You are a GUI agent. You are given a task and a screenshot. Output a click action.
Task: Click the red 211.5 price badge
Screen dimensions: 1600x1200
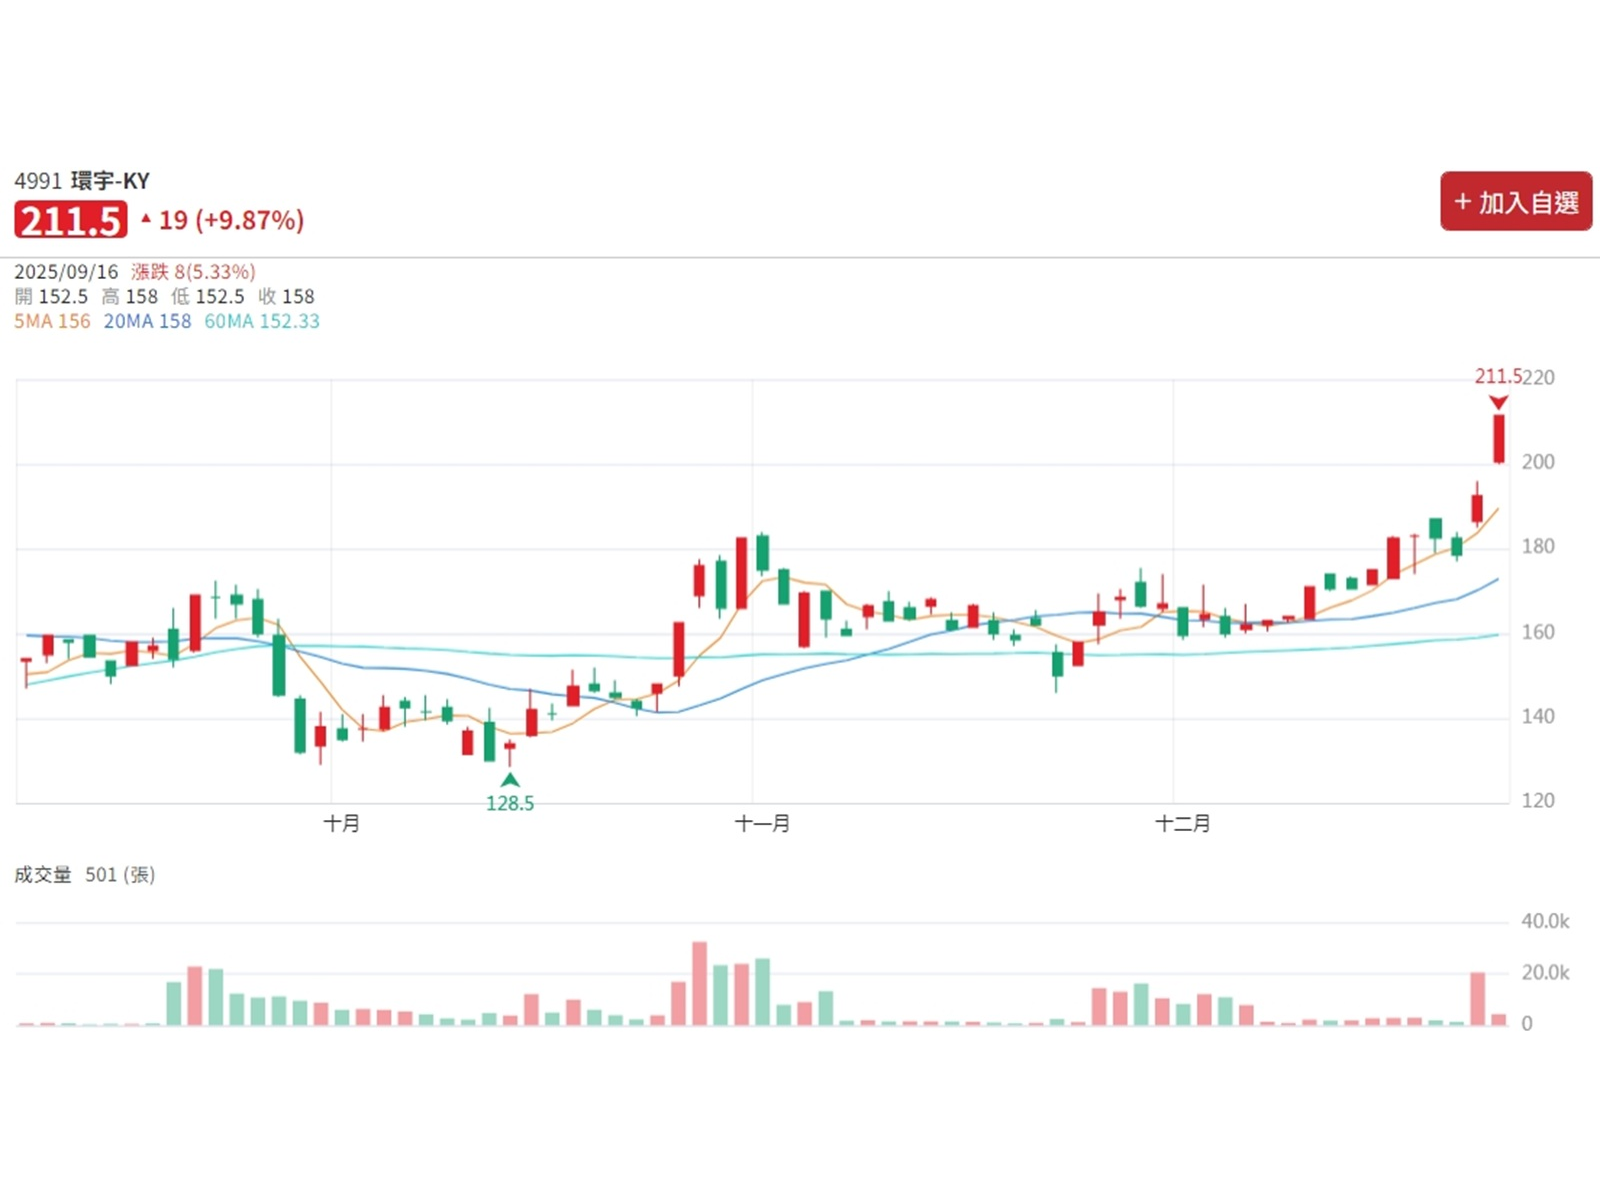pyautogui.click(x=70, y=220)
